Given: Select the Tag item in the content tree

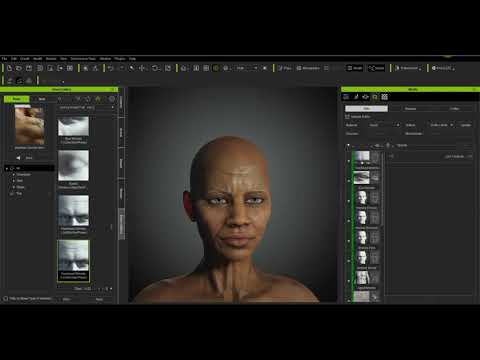Looking at the screenshot, I should coord(19,193).
